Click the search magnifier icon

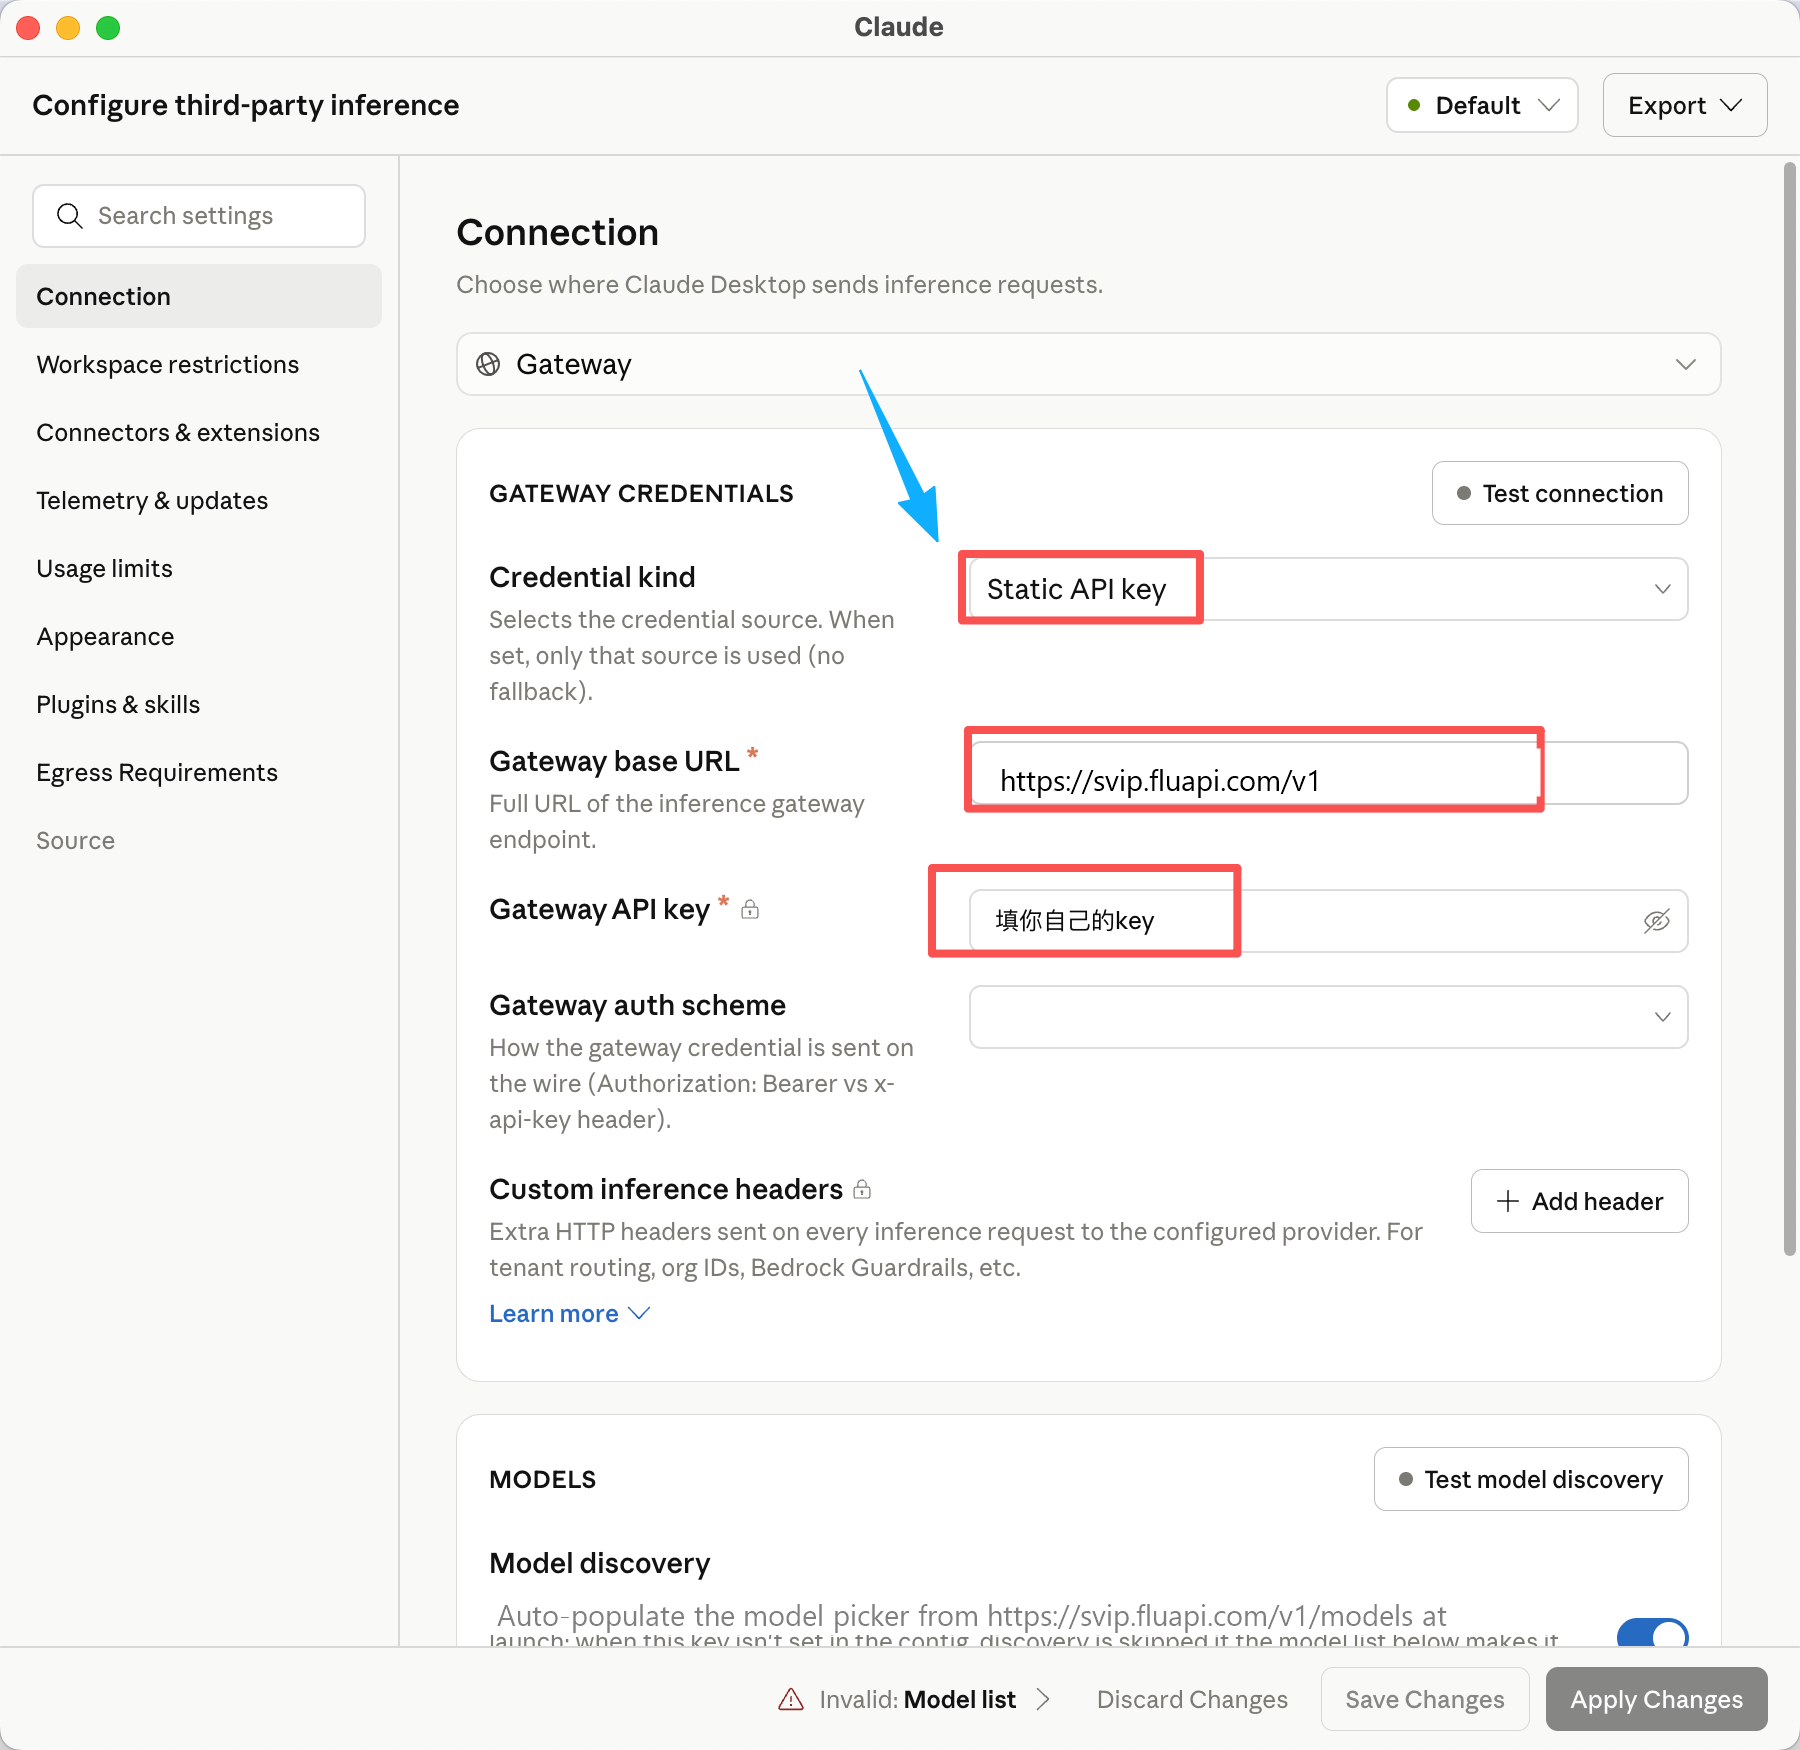coord(69,216)
